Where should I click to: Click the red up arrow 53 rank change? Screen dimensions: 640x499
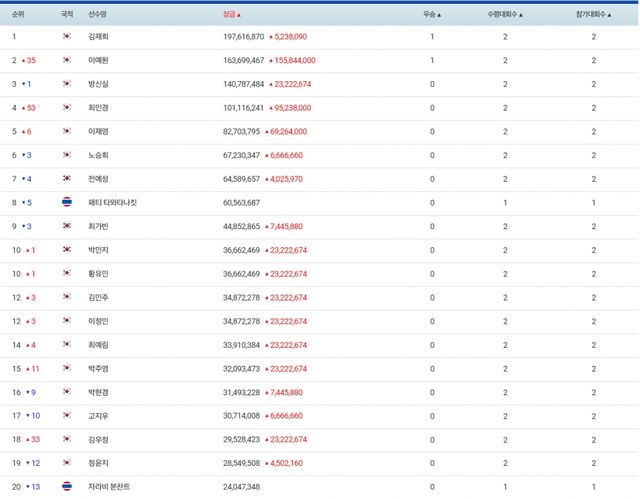(x=29, y=108)
